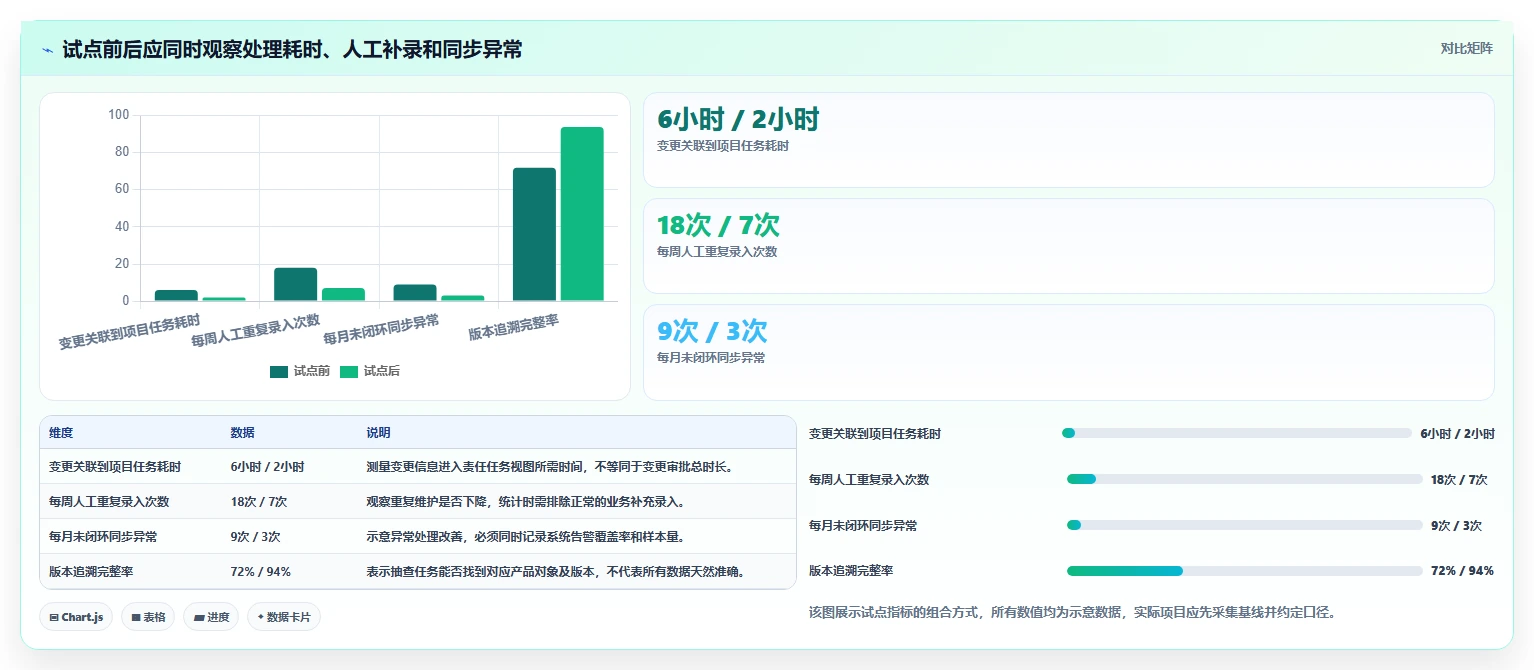This screenshot has width=1534, height=670.
Task: Open the 18次 / 7次 data card
Action: click(1068, 246)
